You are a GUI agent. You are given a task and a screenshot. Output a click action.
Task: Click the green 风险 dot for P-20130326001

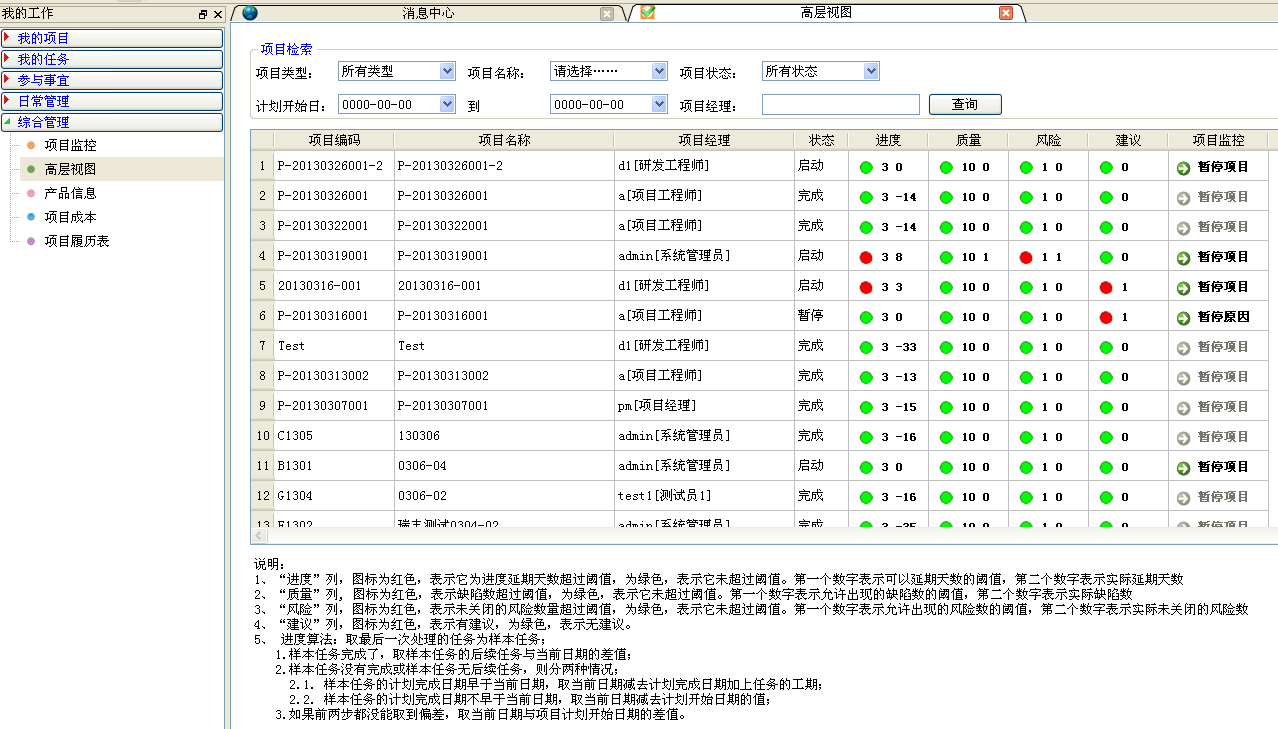[x=1026, y=197]
